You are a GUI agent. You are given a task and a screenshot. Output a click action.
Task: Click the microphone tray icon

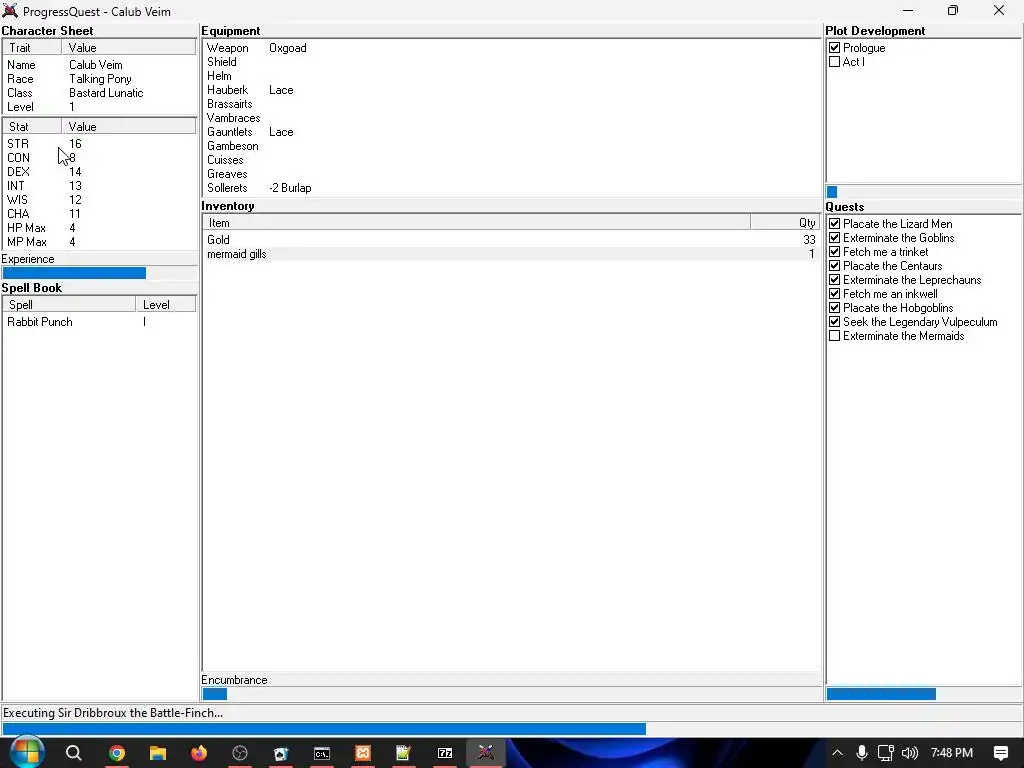click(x=862, y=753)
